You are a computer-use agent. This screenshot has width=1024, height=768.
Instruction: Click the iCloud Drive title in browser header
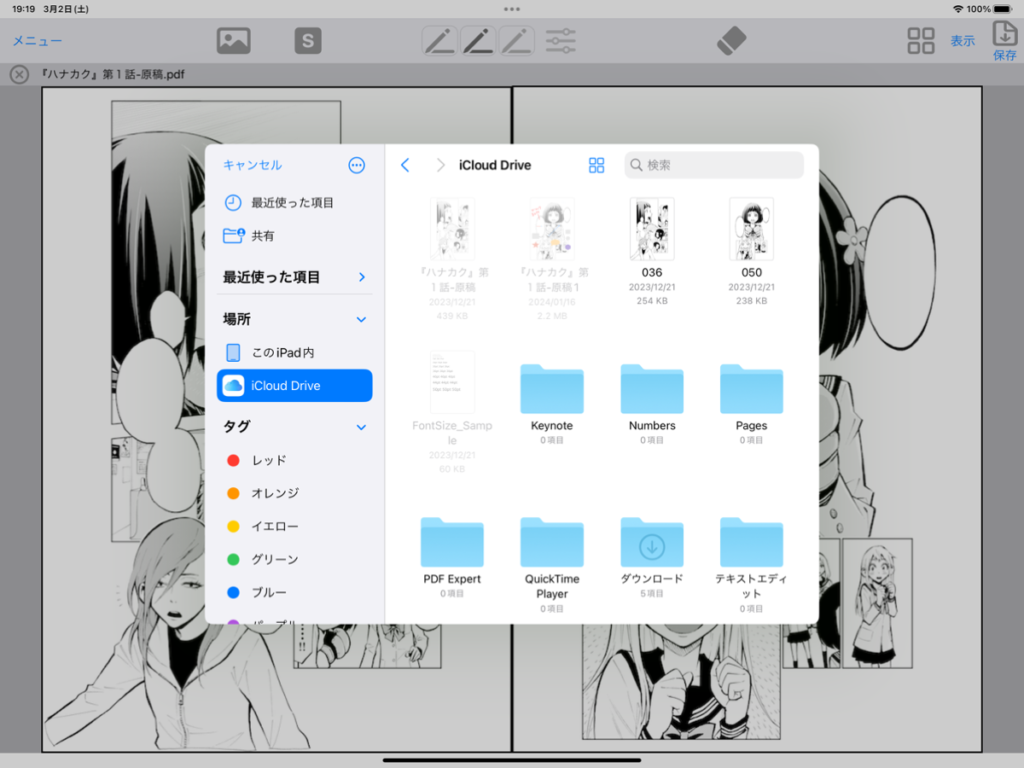495,165
